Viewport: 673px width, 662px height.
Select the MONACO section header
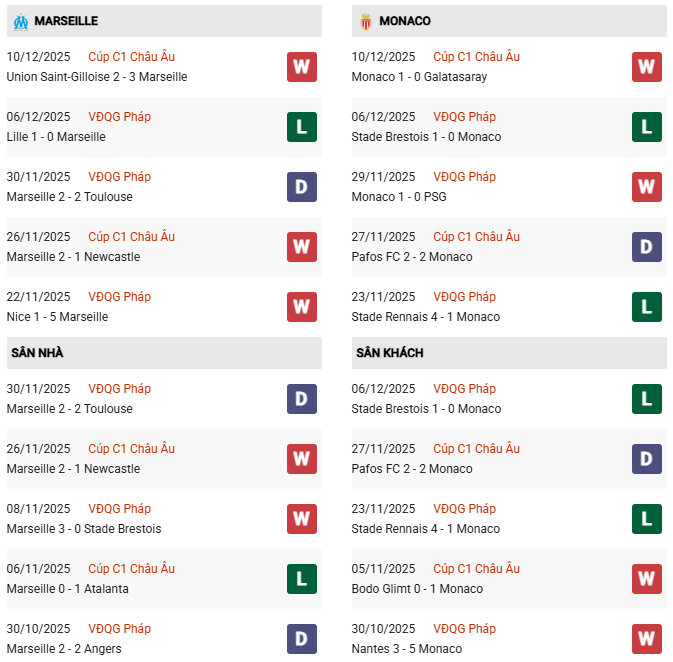coord(405,21)
